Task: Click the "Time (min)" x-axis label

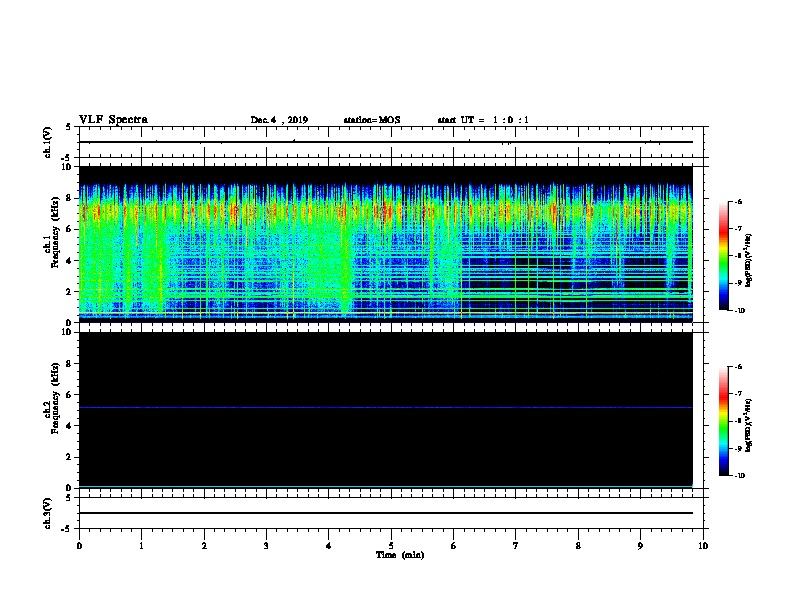Action: [400, 555]
